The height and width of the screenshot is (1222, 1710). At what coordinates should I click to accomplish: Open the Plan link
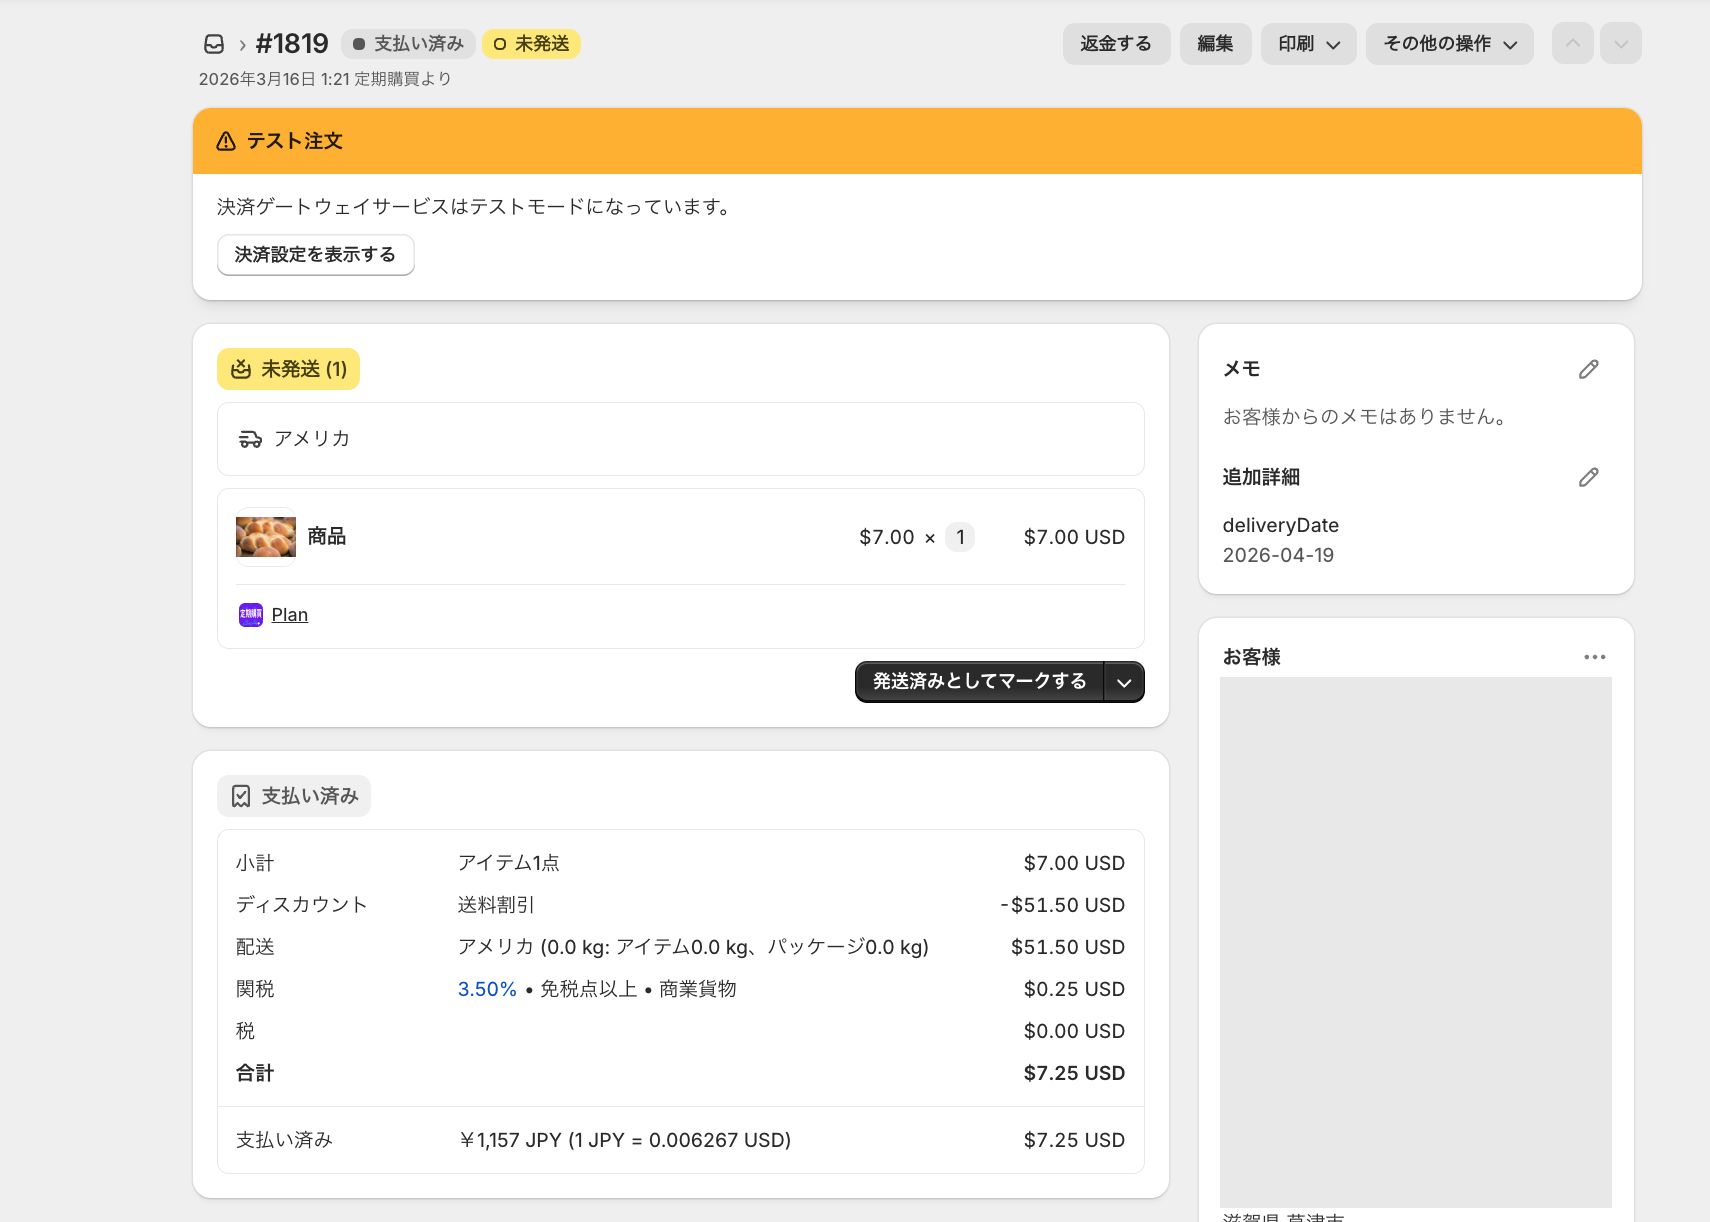[x=290, y=615]
